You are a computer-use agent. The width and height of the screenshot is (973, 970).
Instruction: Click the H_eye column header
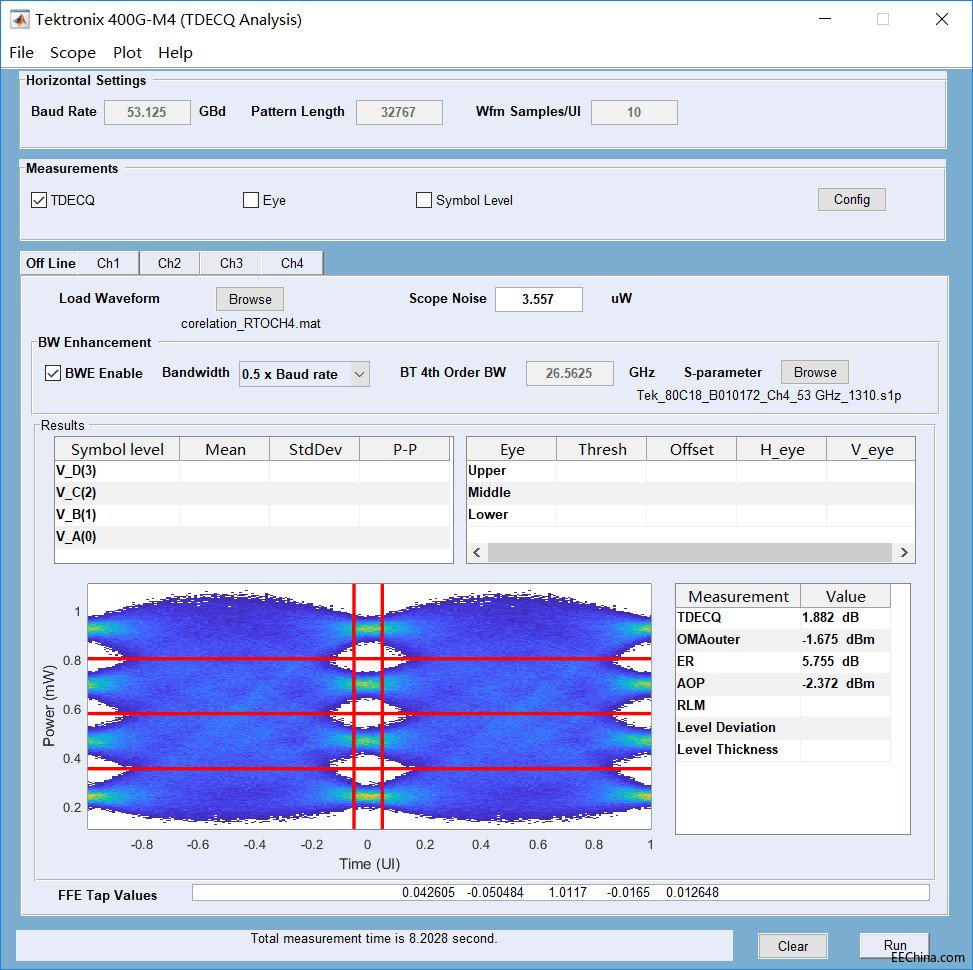point(782,449)
